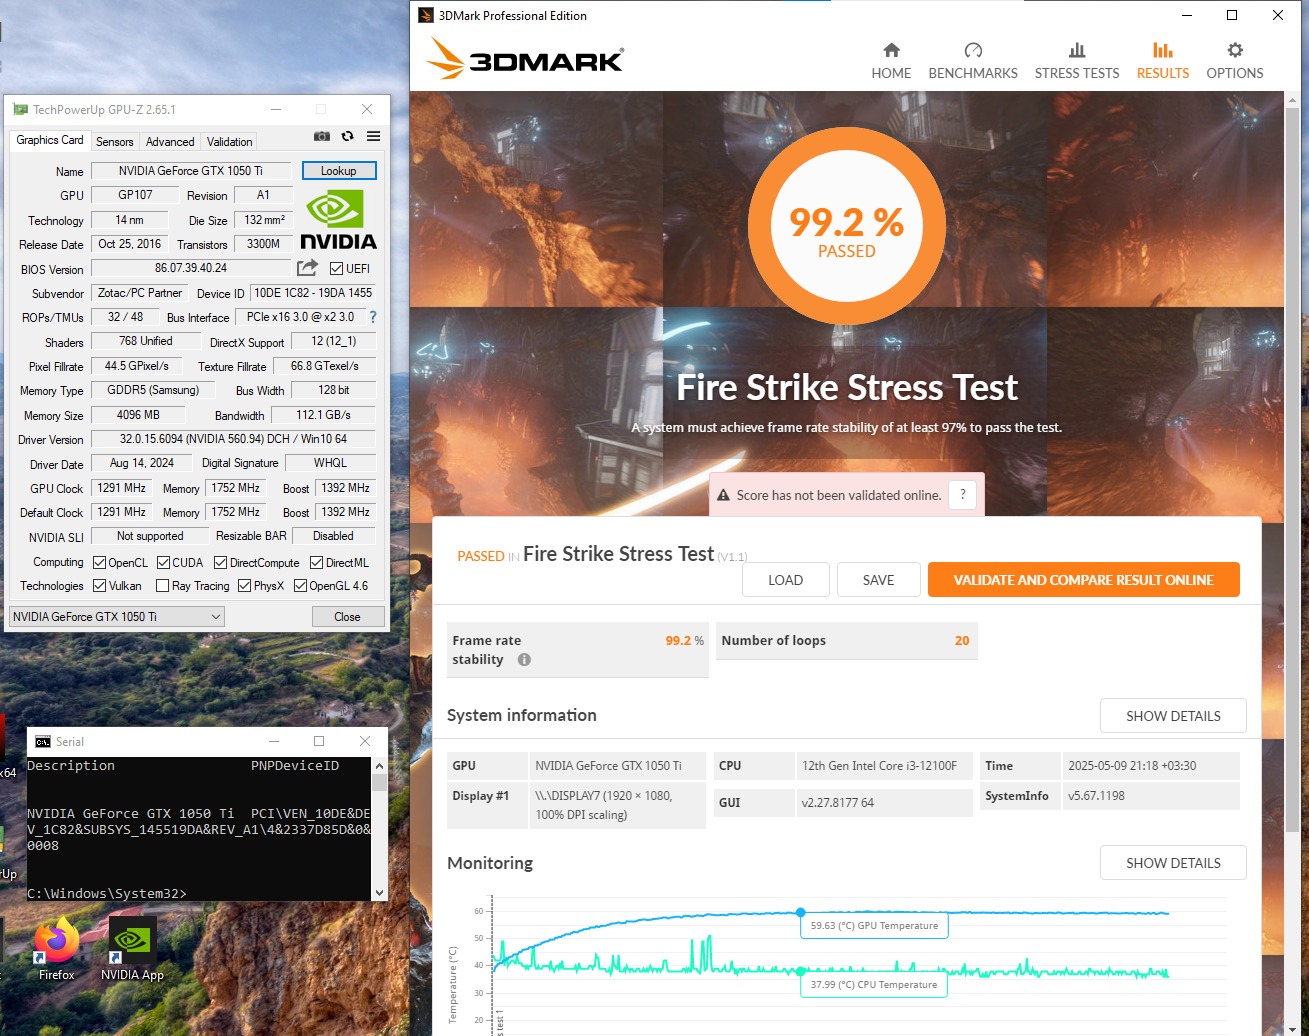Switch to Graphics Card tab

coord(50,140)
